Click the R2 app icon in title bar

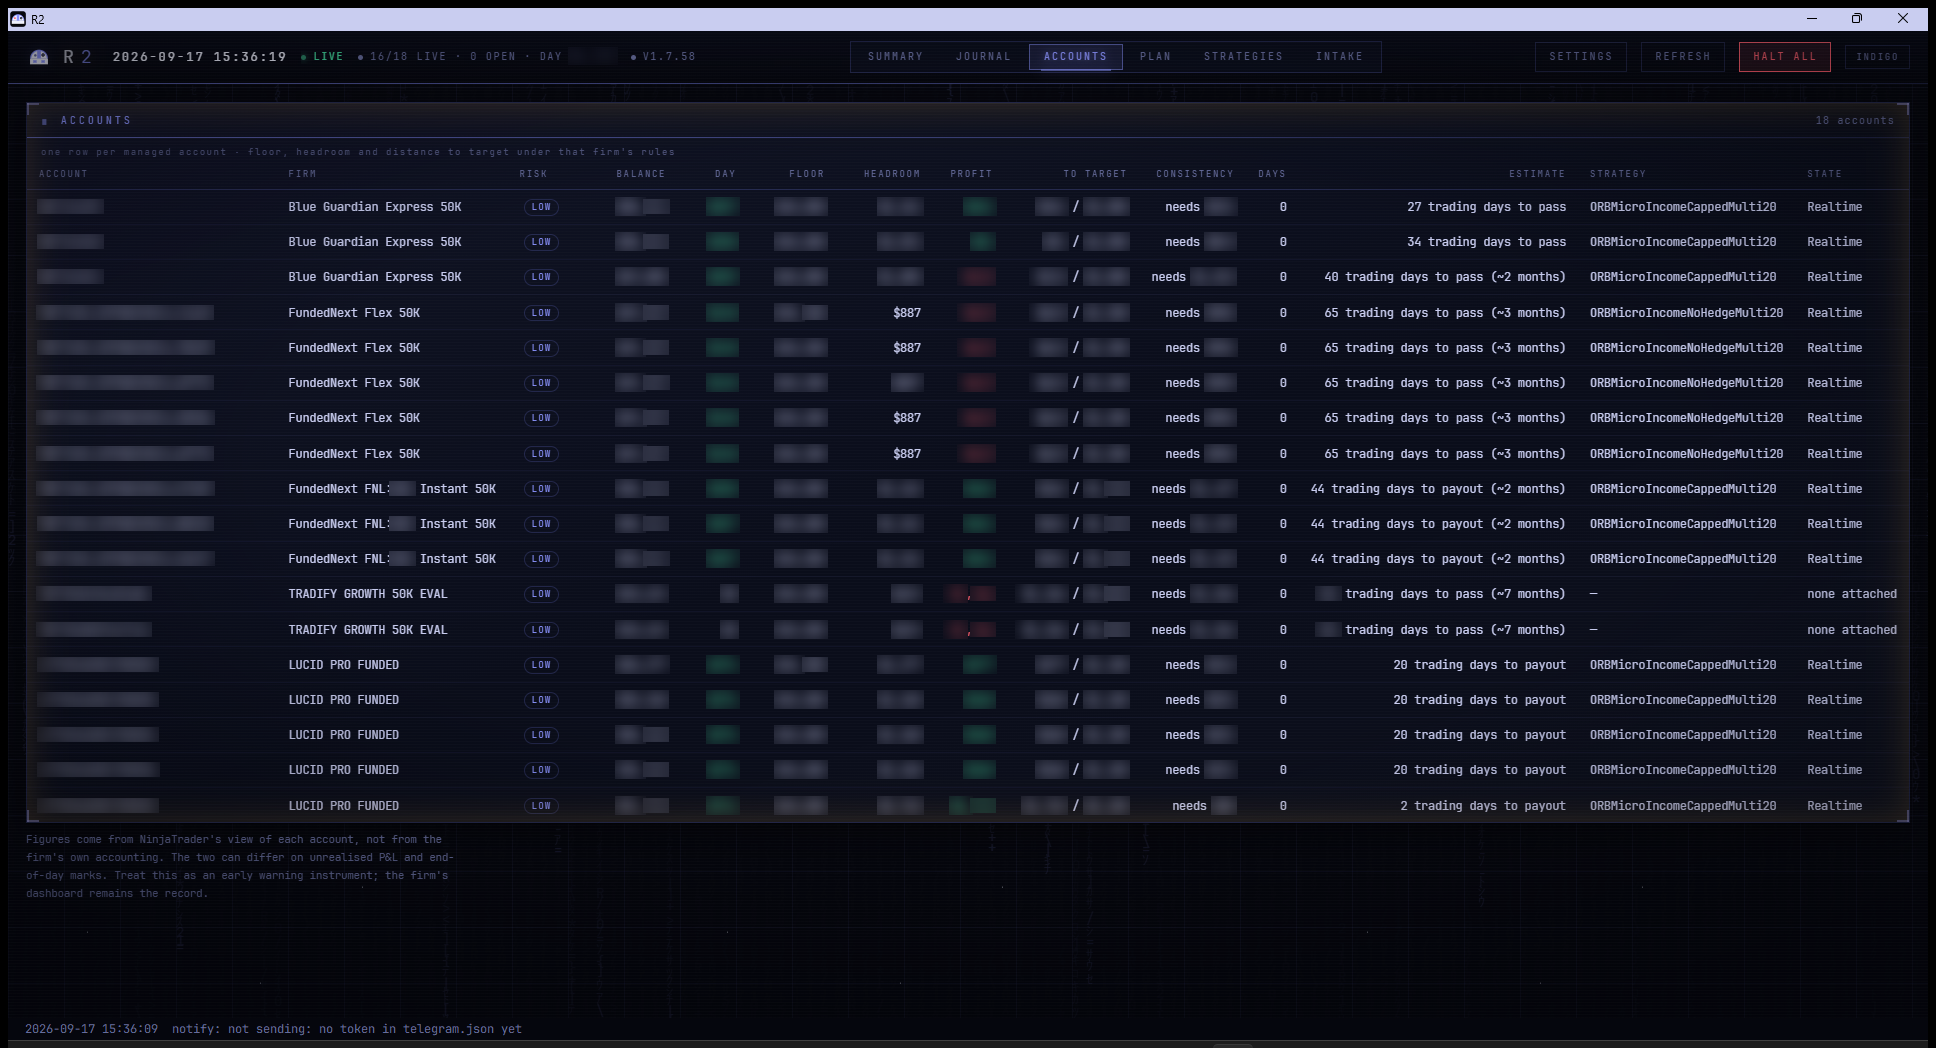point(18,19)
